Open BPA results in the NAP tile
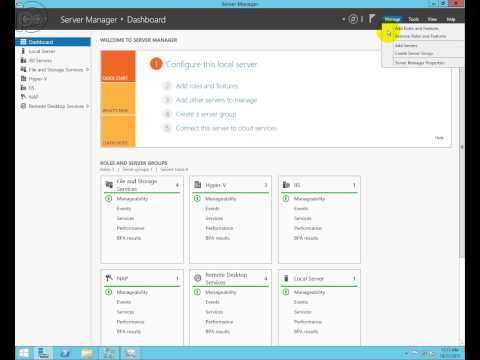 pyautogui.click(x=129, y=331)
